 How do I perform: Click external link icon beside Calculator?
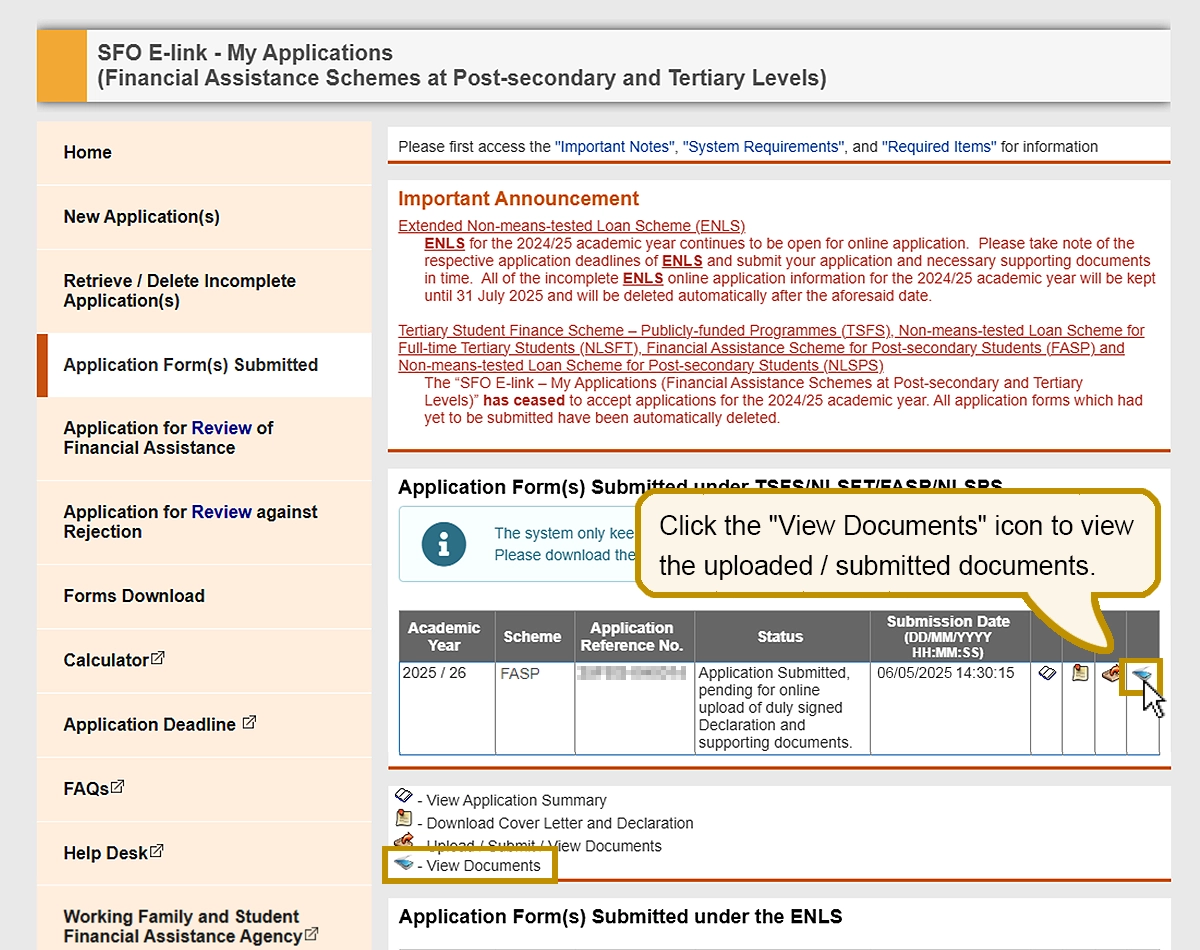[x=157, y=659]
